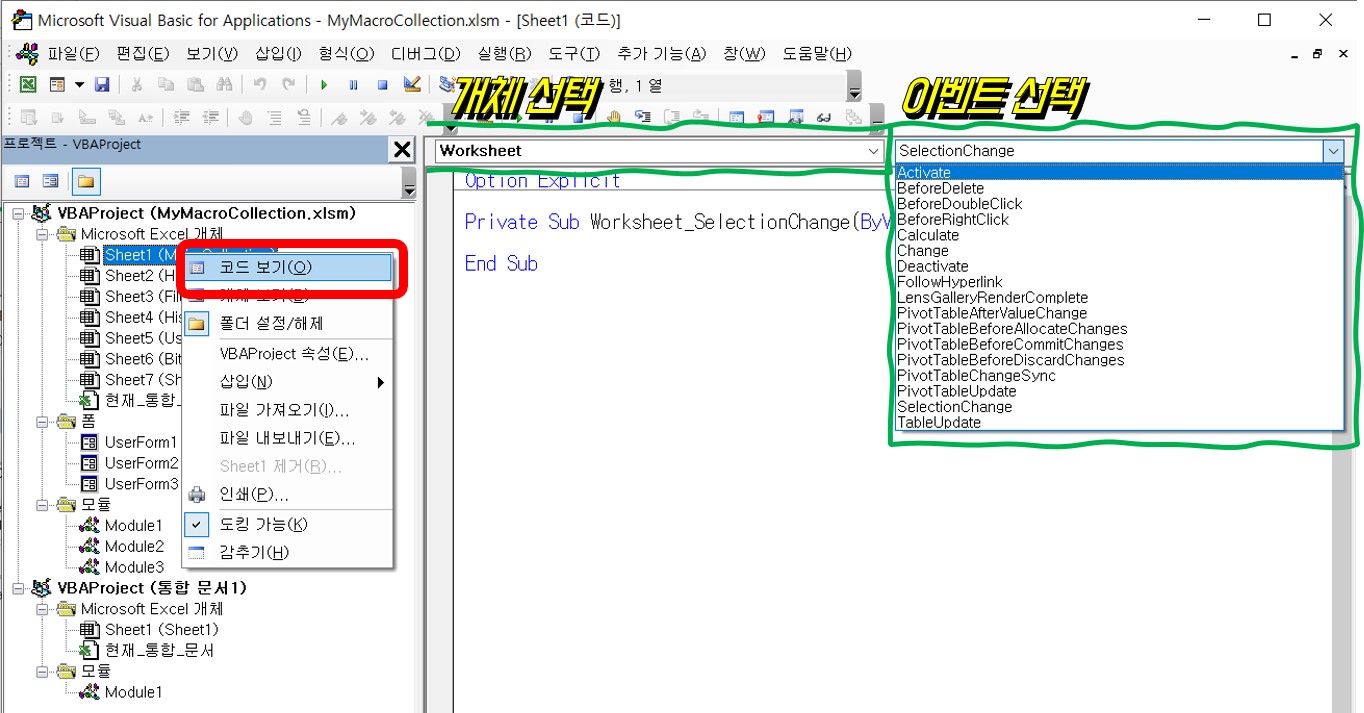Image resolution: width=1364 pixels, height=713 pixels.
Task: Select Change in the event list
Action: pyautogui.click(x=1118, y=251)
